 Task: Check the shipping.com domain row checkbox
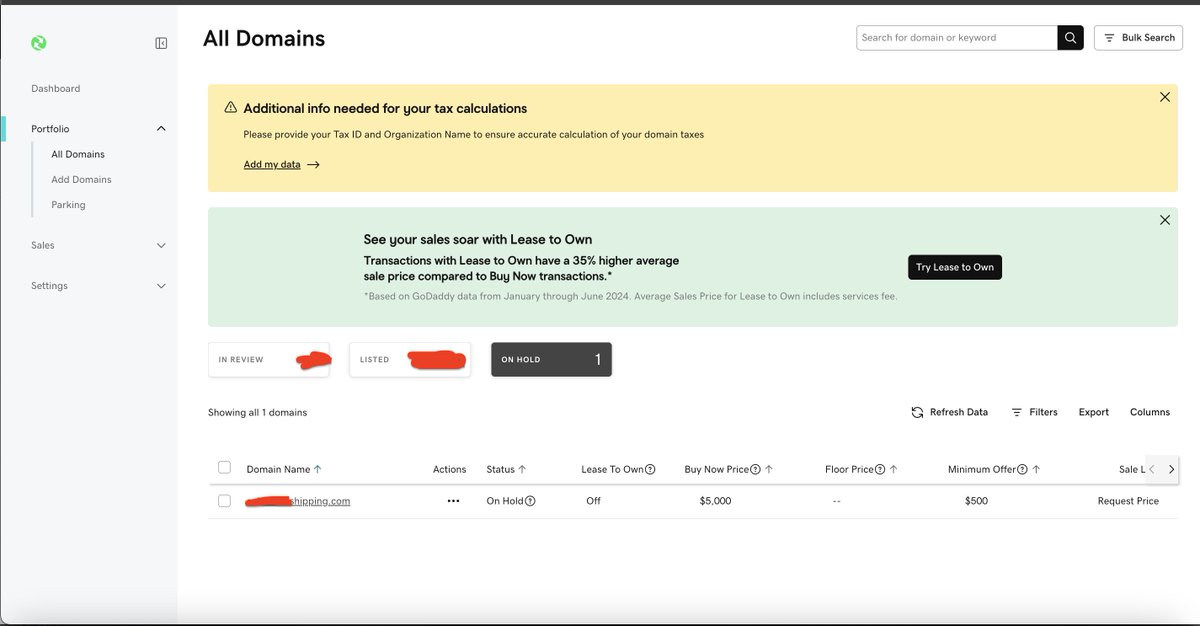pyautogui.click(x=224, y=501)
